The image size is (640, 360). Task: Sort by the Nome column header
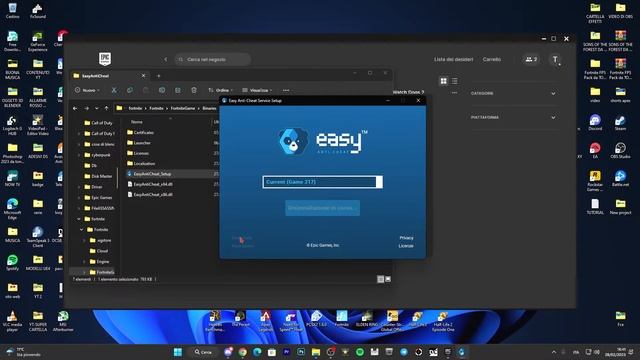137,122
